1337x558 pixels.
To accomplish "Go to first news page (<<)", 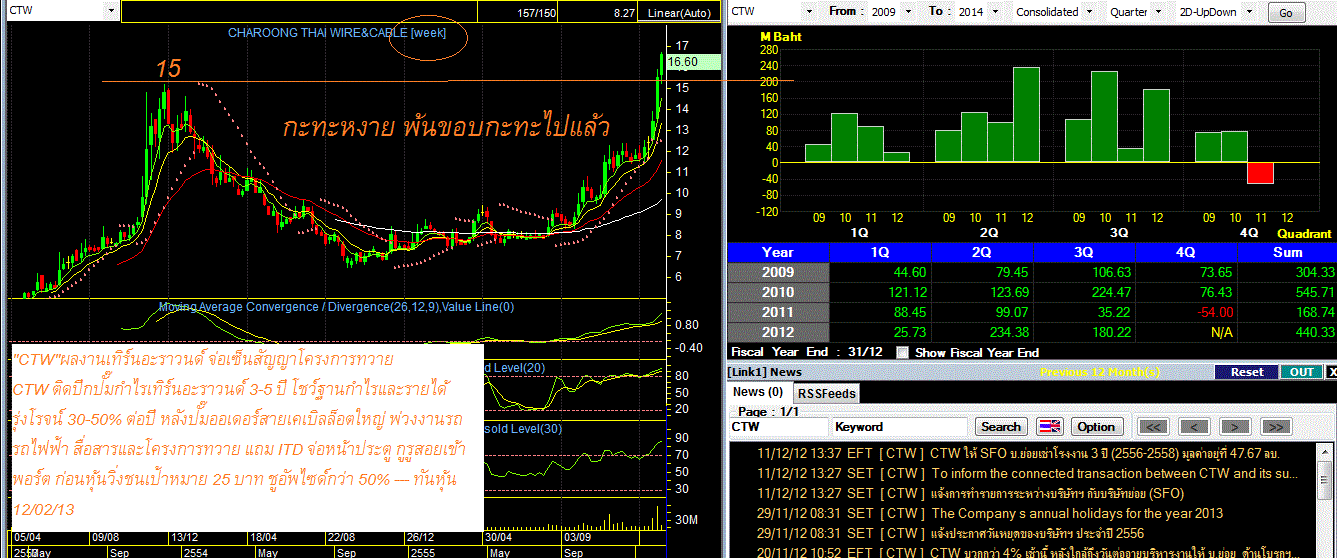I will click(x=1154, y=427).
